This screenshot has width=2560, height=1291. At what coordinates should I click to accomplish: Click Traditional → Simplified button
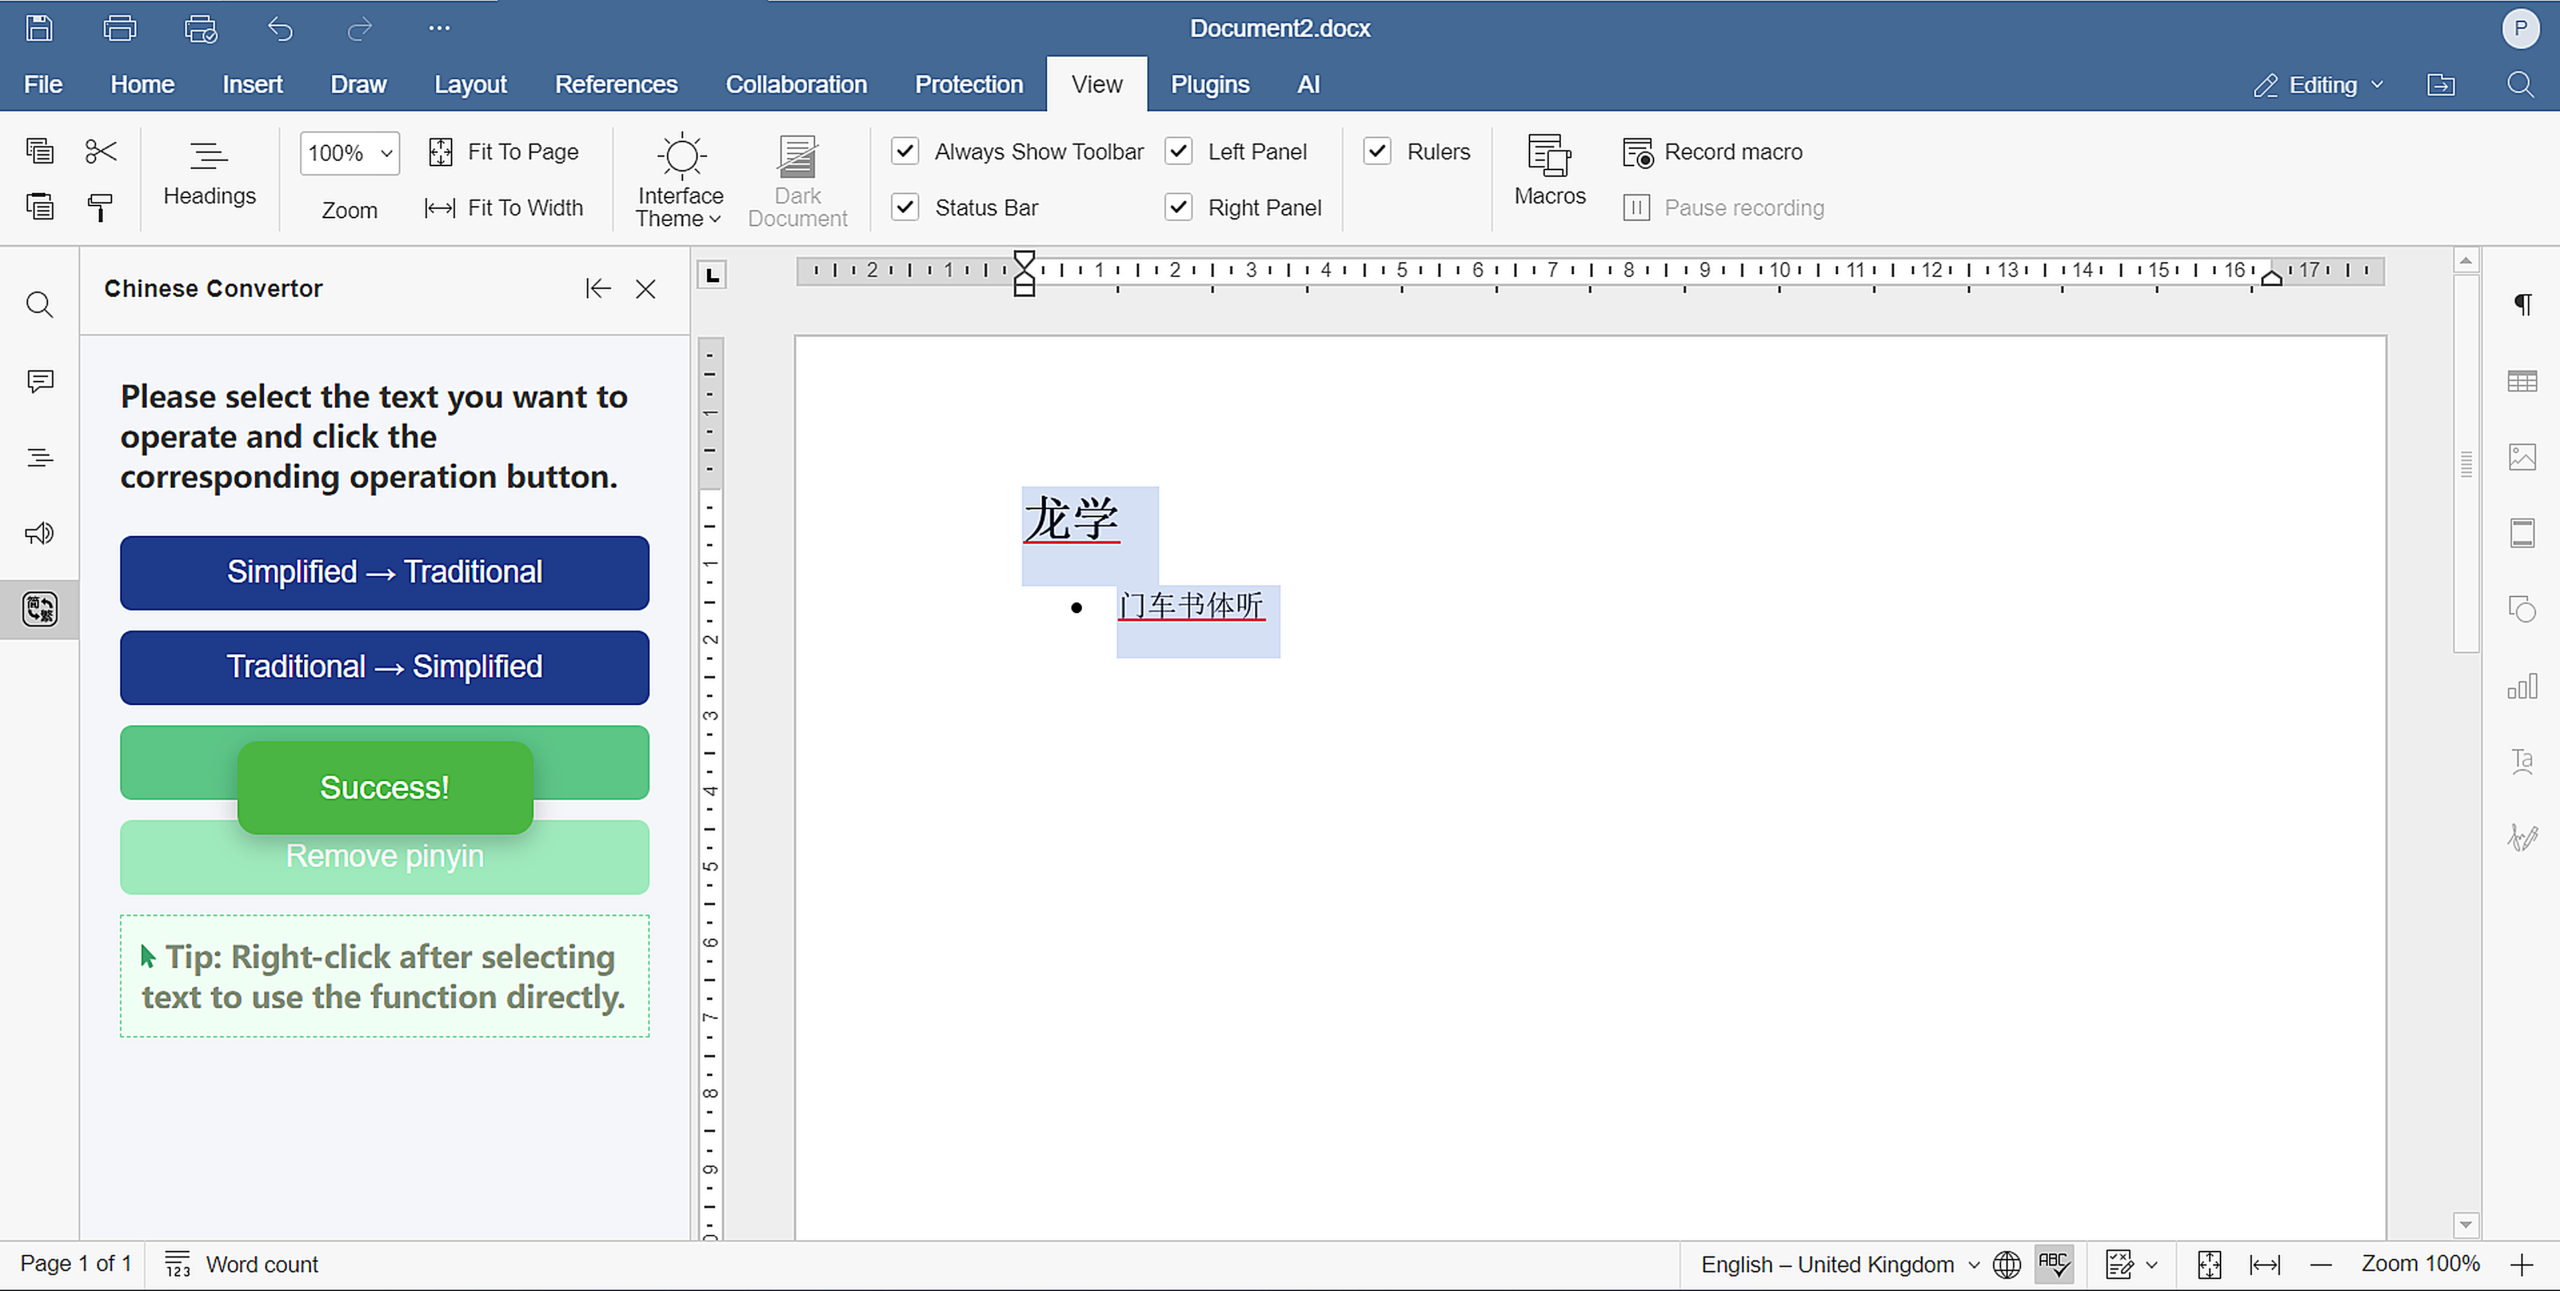(x=384, y=668)
